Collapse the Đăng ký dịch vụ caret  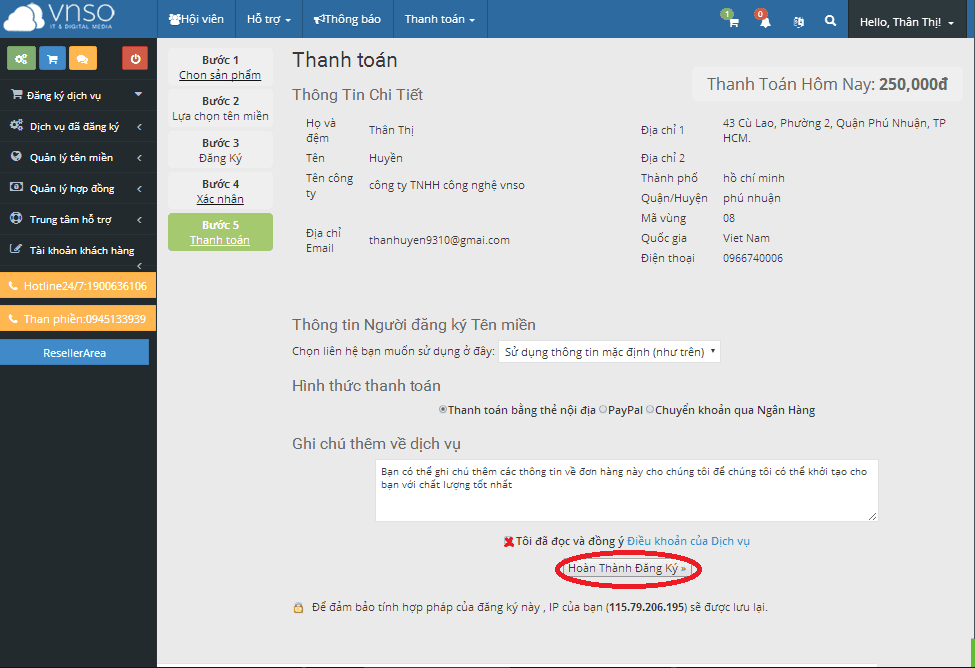(x=139, y=95)
